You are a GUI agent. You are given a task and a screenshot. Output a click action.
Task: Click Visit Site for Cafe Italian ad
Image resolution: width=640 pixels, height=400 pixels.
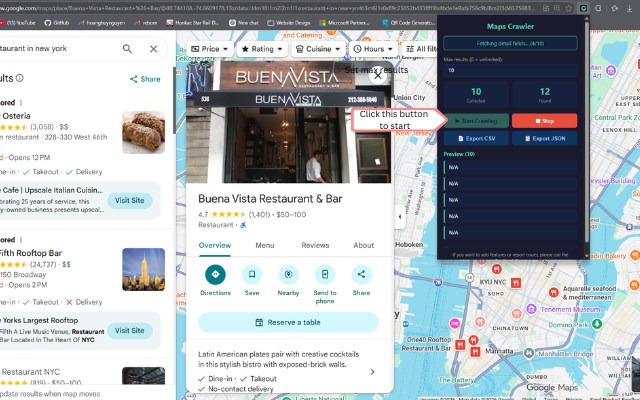pyautogui.click(x=129, y=200)
